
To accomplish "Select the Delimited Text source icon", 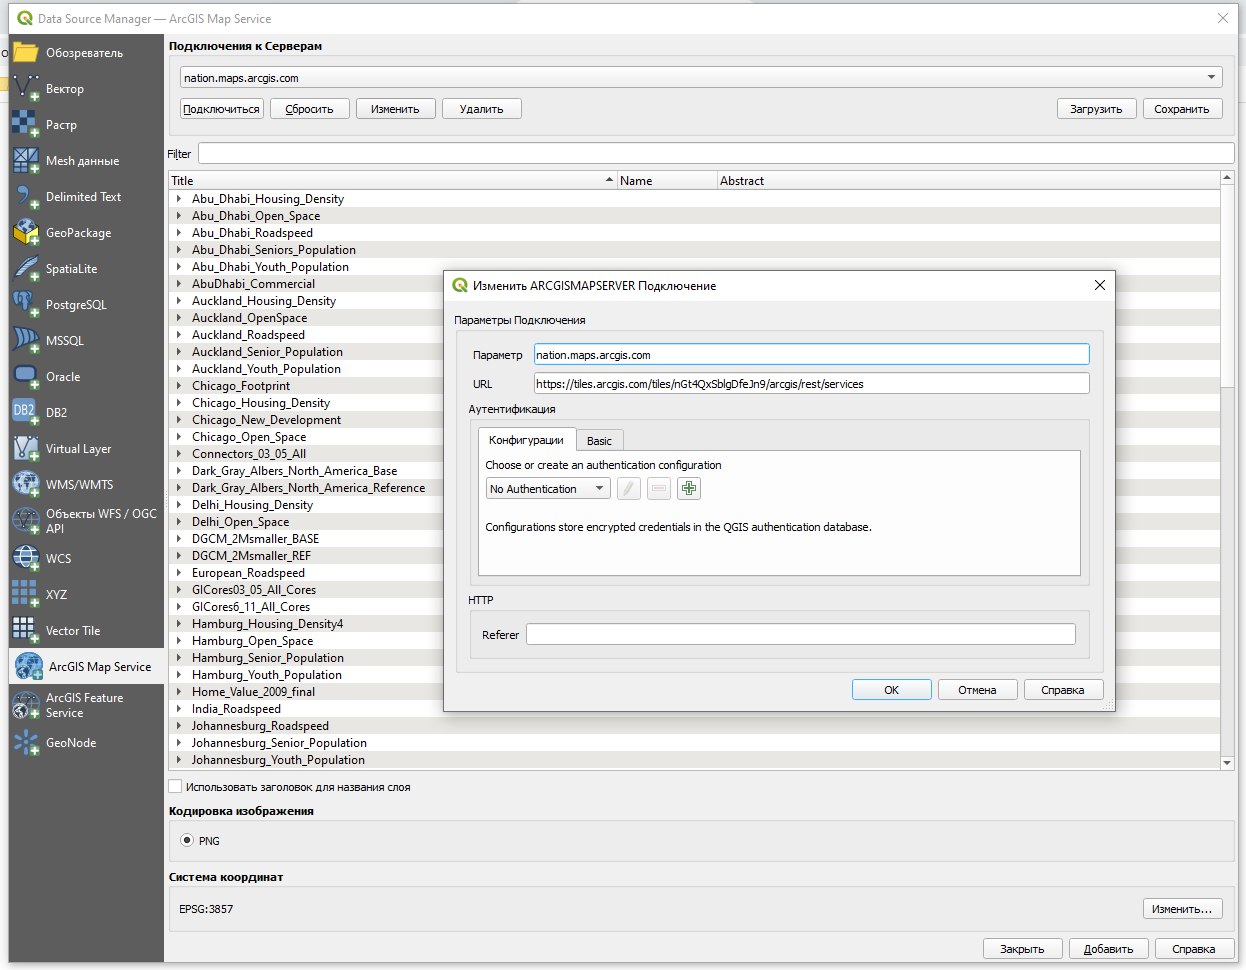I will click(x=25, y=196).
